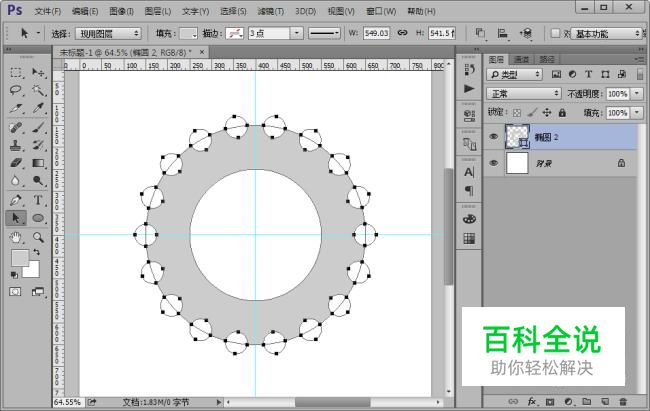Select the Horizontal Type tool
Screen dimensions: 650x411
coord(38,200)
